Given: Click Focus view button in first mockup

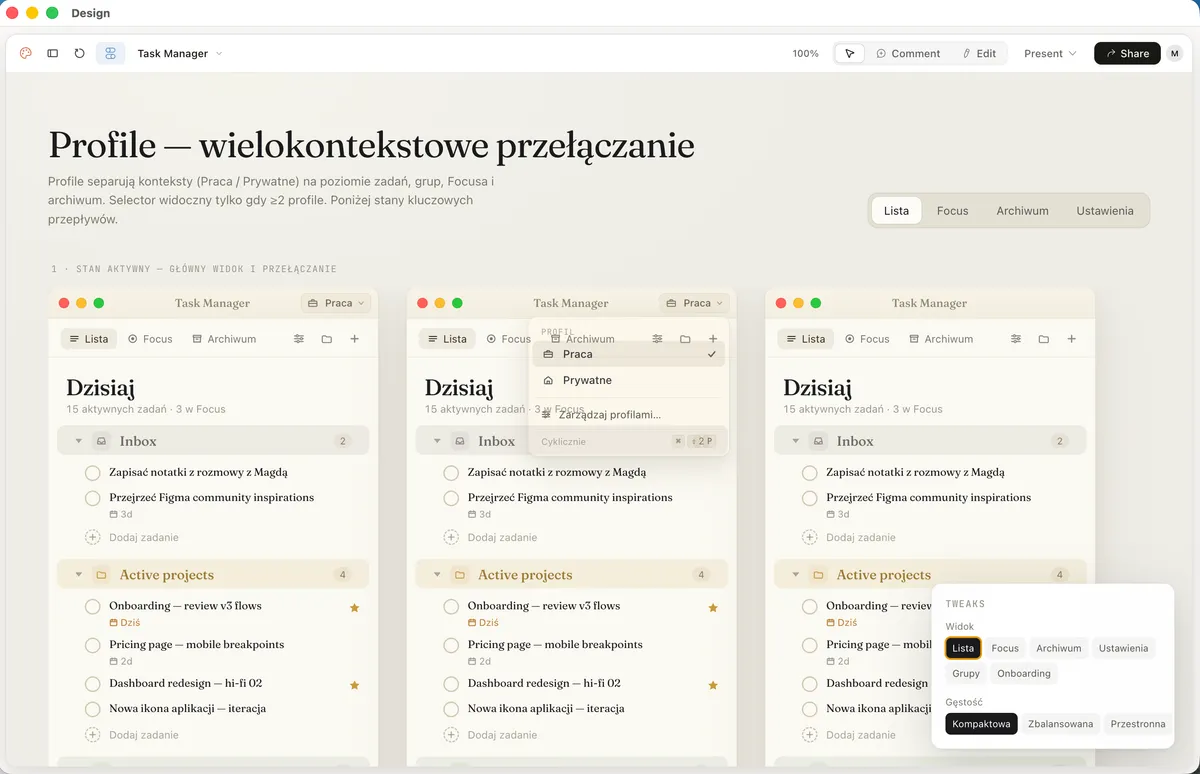Looking at the screenshot, I should (150, 339).
